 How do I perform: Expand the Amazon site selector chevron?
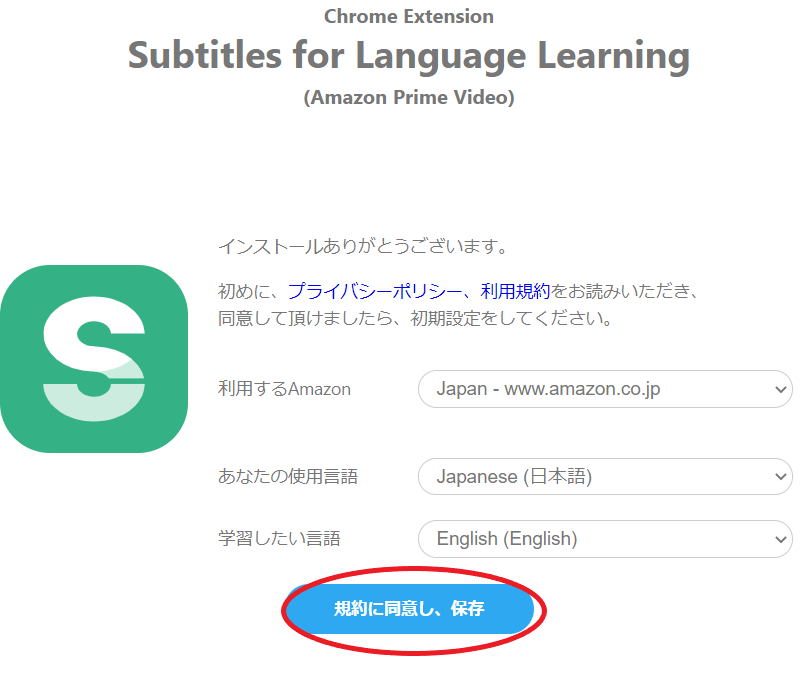pyautogui.click(x=778, y=389)
